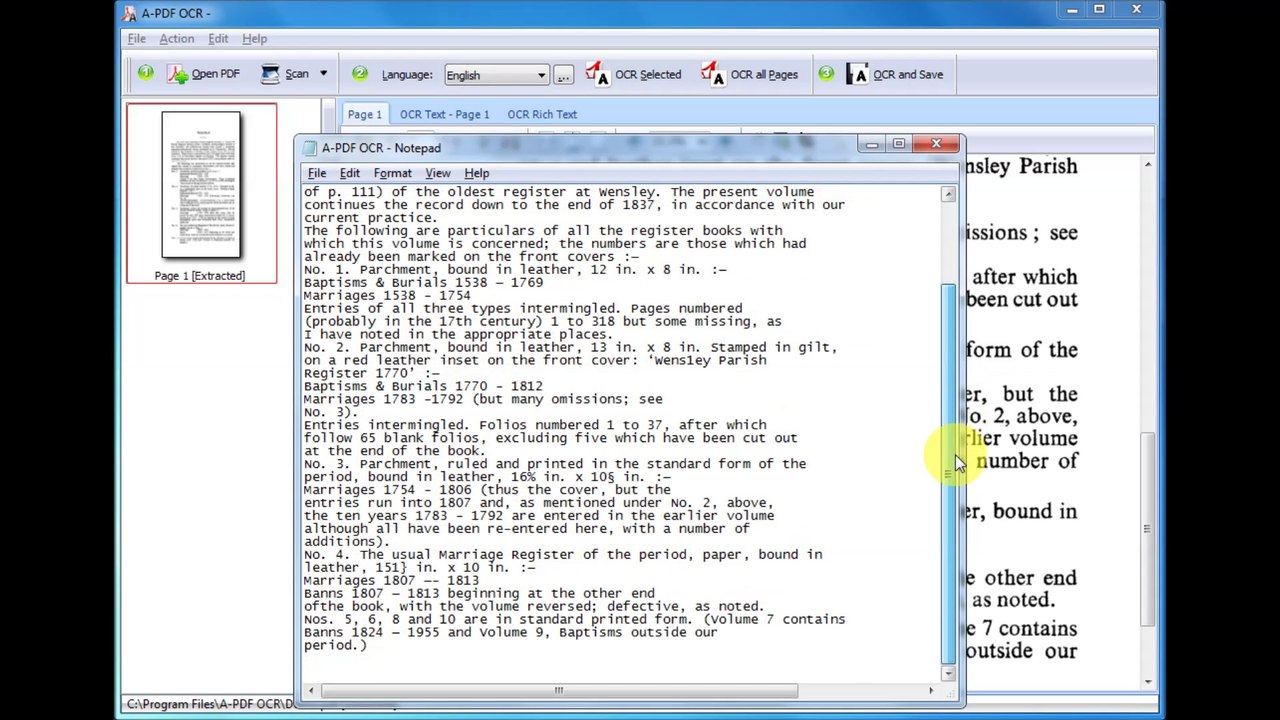Click the A-PDF OCR title bar app icon

(129, 13)
